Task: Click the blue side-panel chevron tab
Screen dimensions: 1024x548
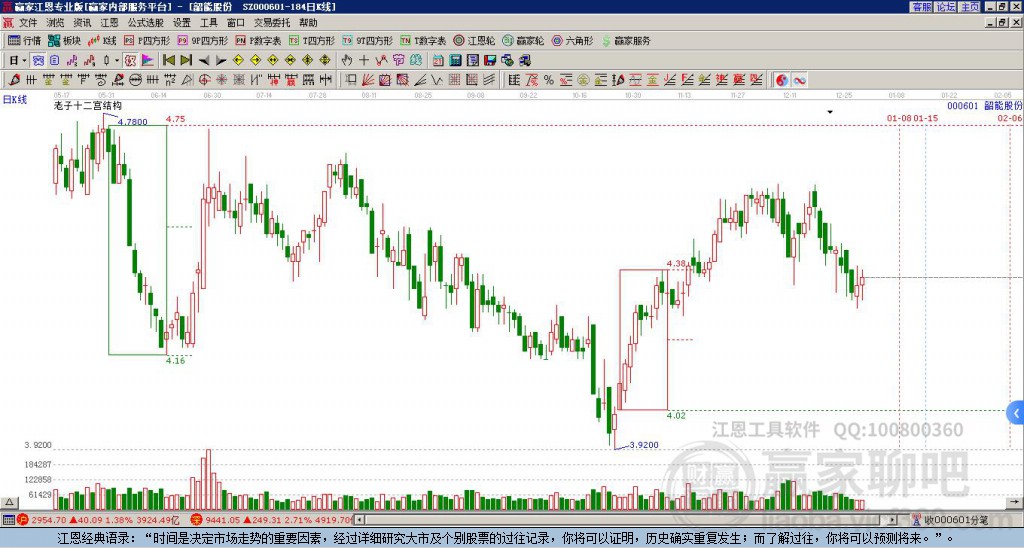Action: point(1016,413)
